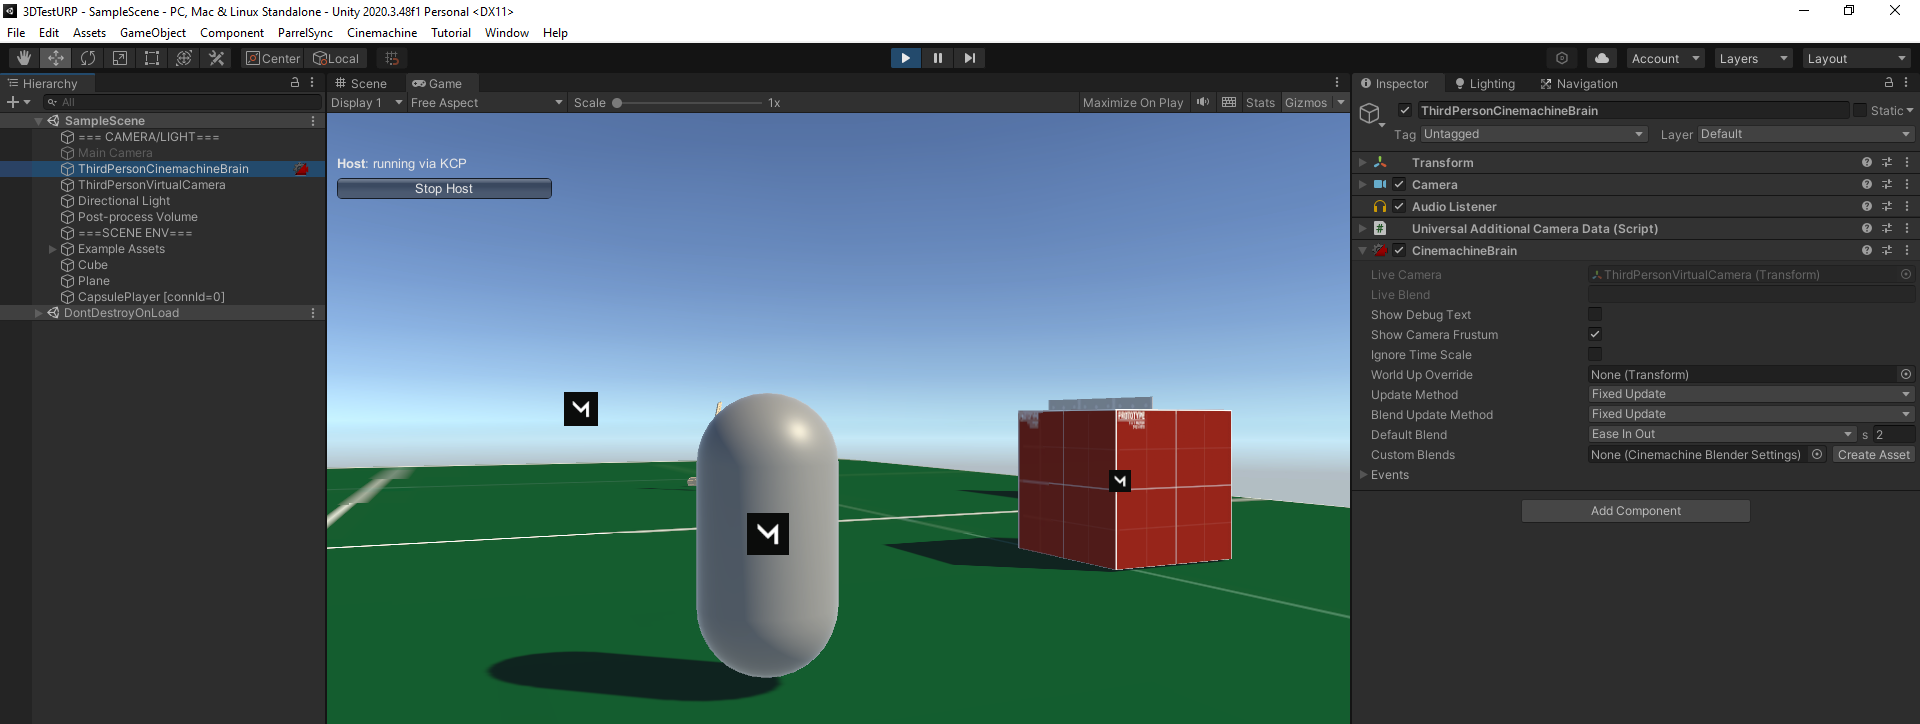Open CinemachineBrain help icon
The height and width of the screenshot is (724, 1920).
1867,250
